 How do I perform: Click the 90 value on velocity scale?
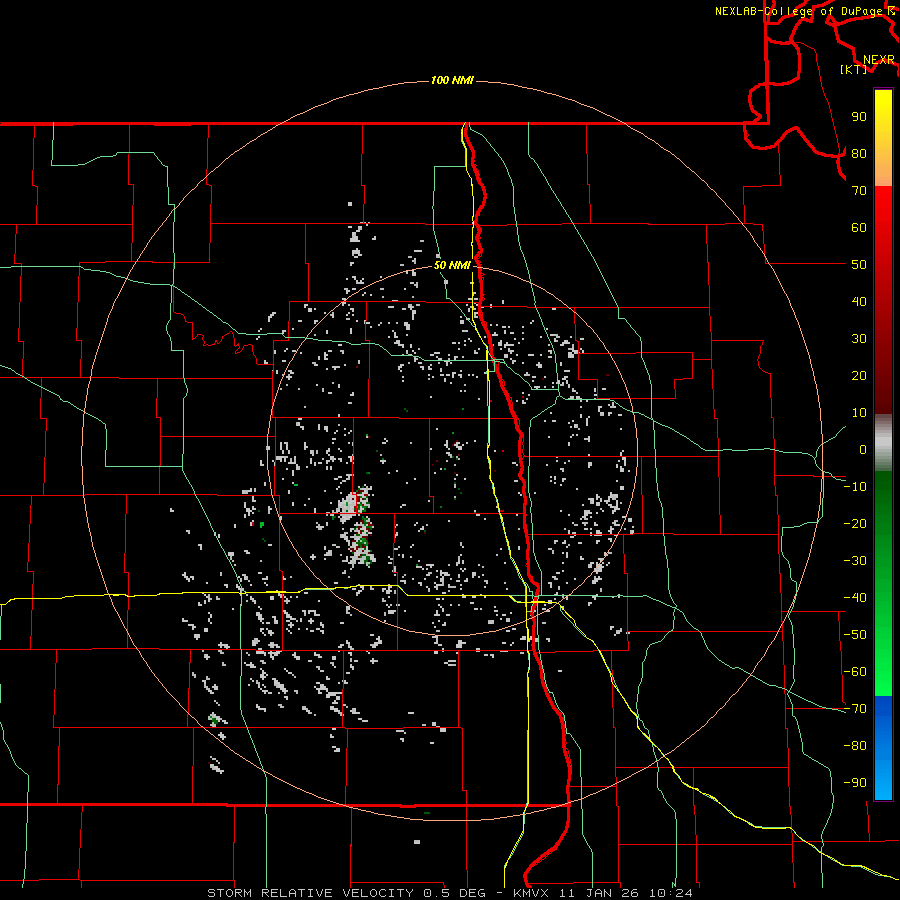(x=859, y=117)
